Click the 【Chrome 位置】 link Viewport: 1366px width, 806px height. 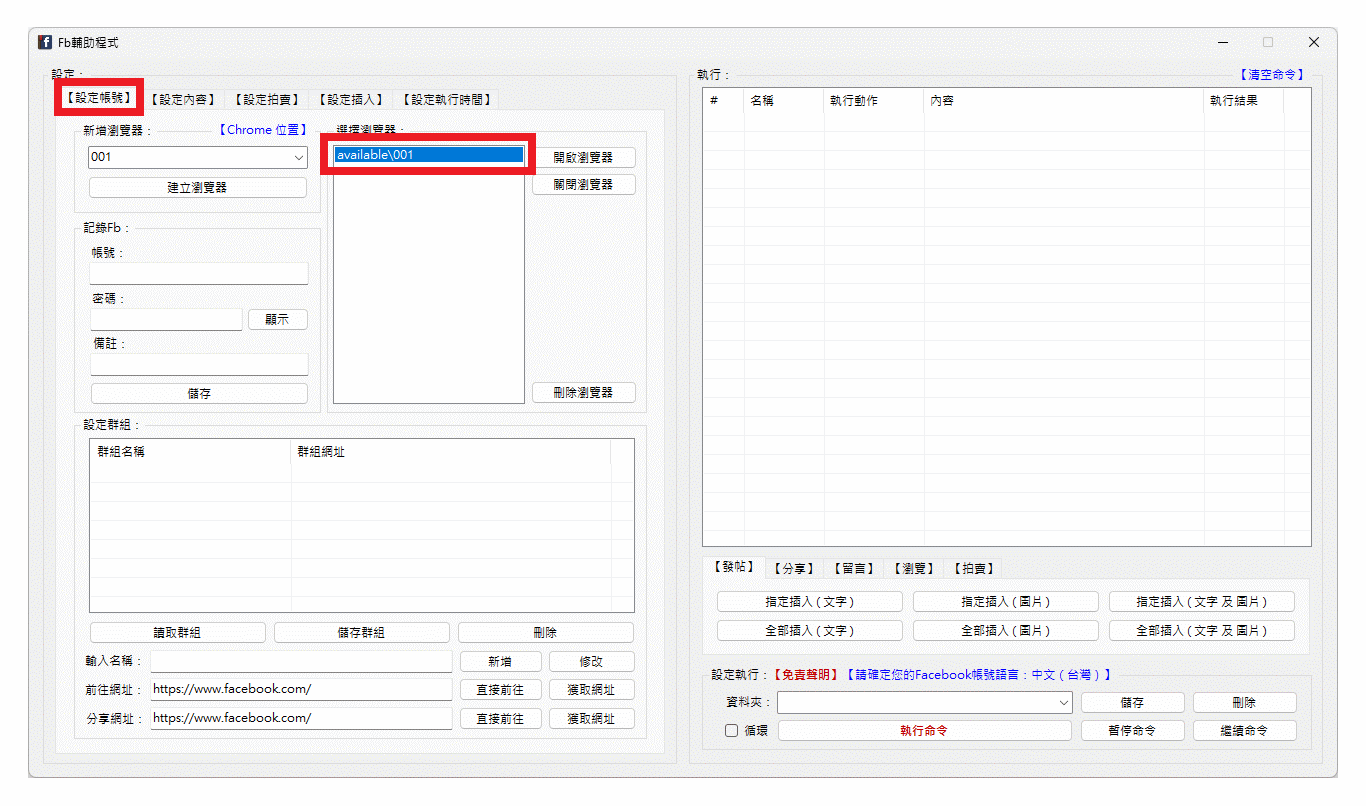tap(262, 129)
